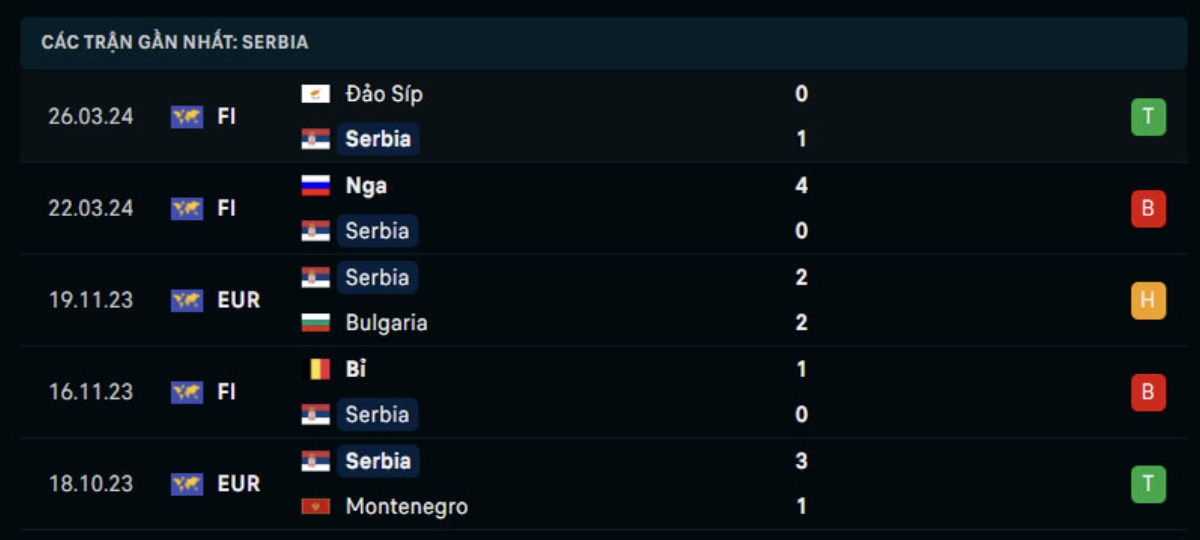Click the Russia flag icon beside Nga
The image size is (1200, 540).
(x=315, y=186)
